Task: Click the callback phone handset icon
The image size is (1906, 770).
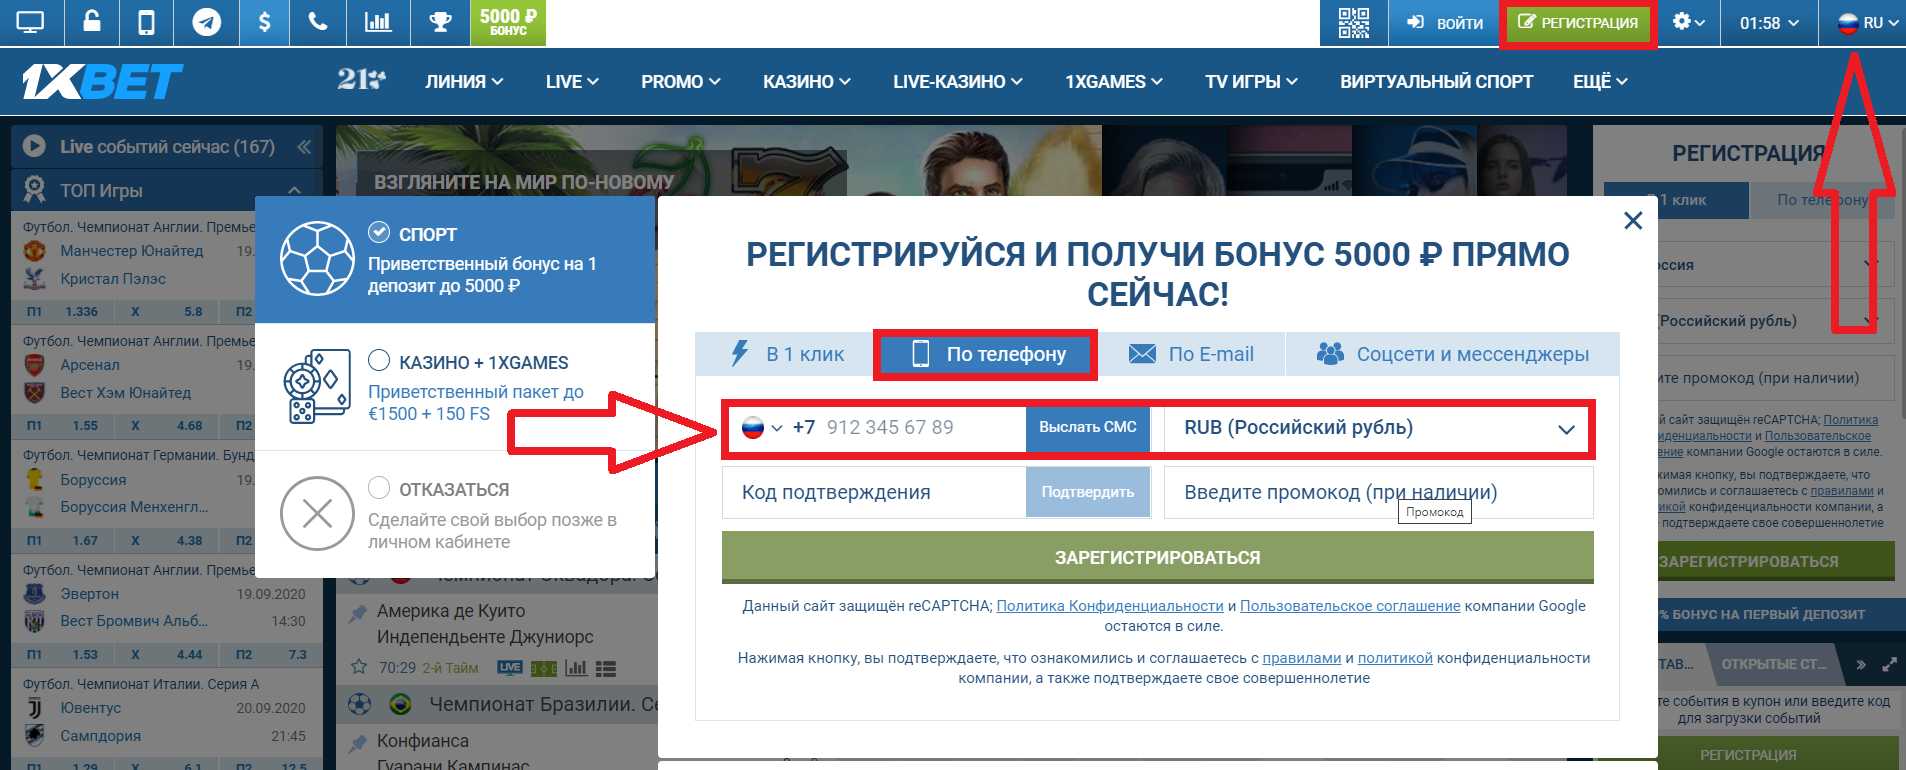Action: point(318,22)
